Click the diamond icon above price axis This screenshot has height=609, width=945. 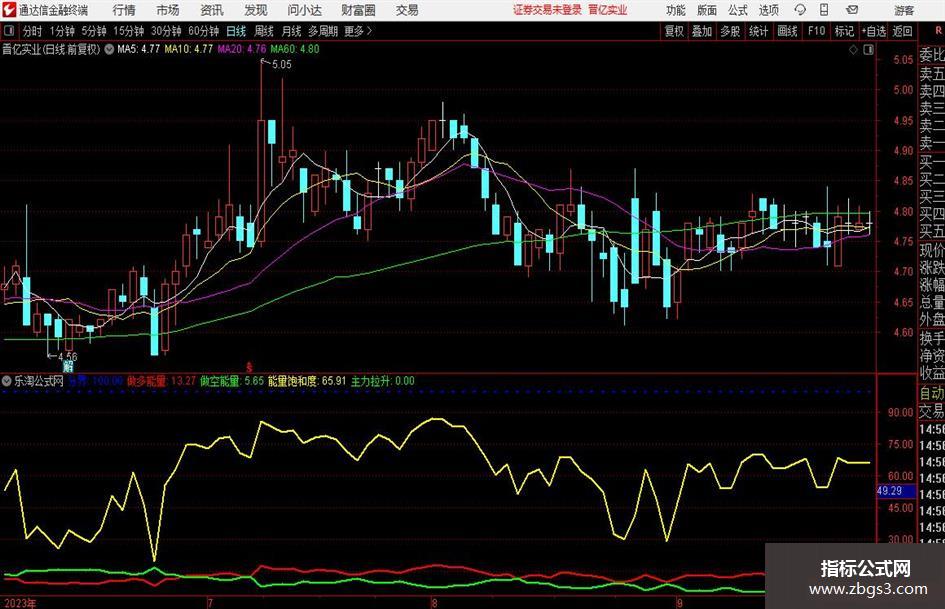point(853,49)
